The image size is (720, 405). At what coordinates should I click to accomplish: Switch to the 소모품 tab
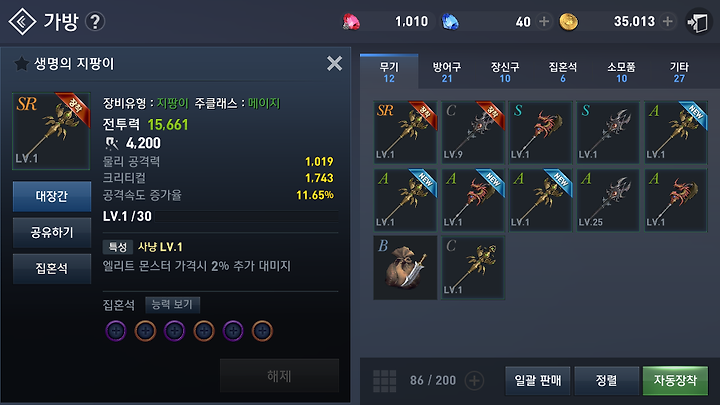(621, 72)
